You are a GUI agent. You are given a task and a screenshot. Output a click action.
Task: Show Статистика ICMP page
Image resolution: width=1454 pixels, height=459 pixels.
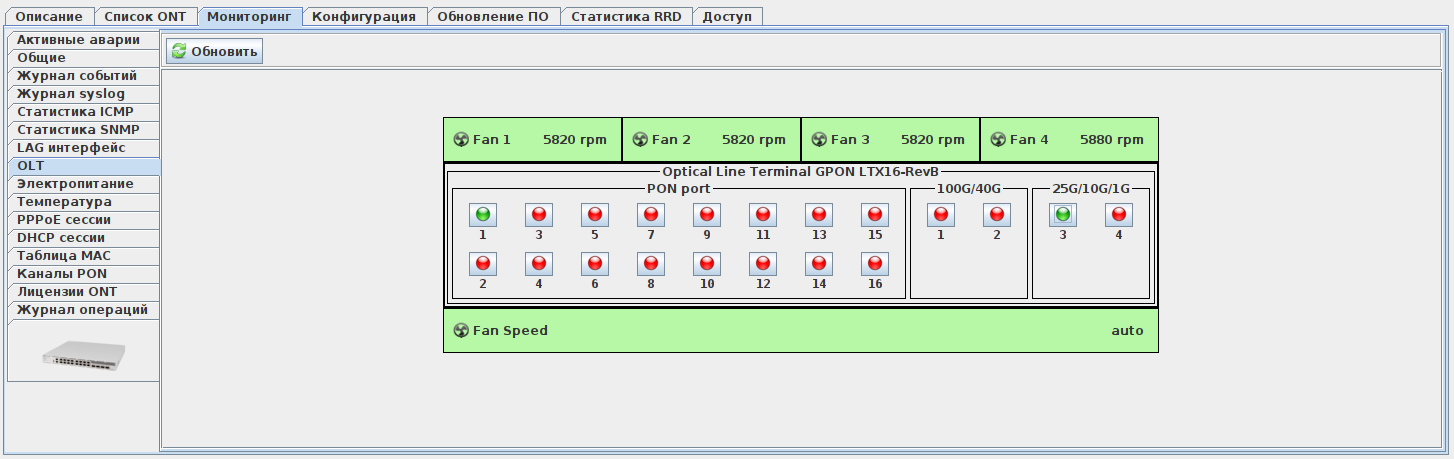pyautogui.click(x=83, y=112)
